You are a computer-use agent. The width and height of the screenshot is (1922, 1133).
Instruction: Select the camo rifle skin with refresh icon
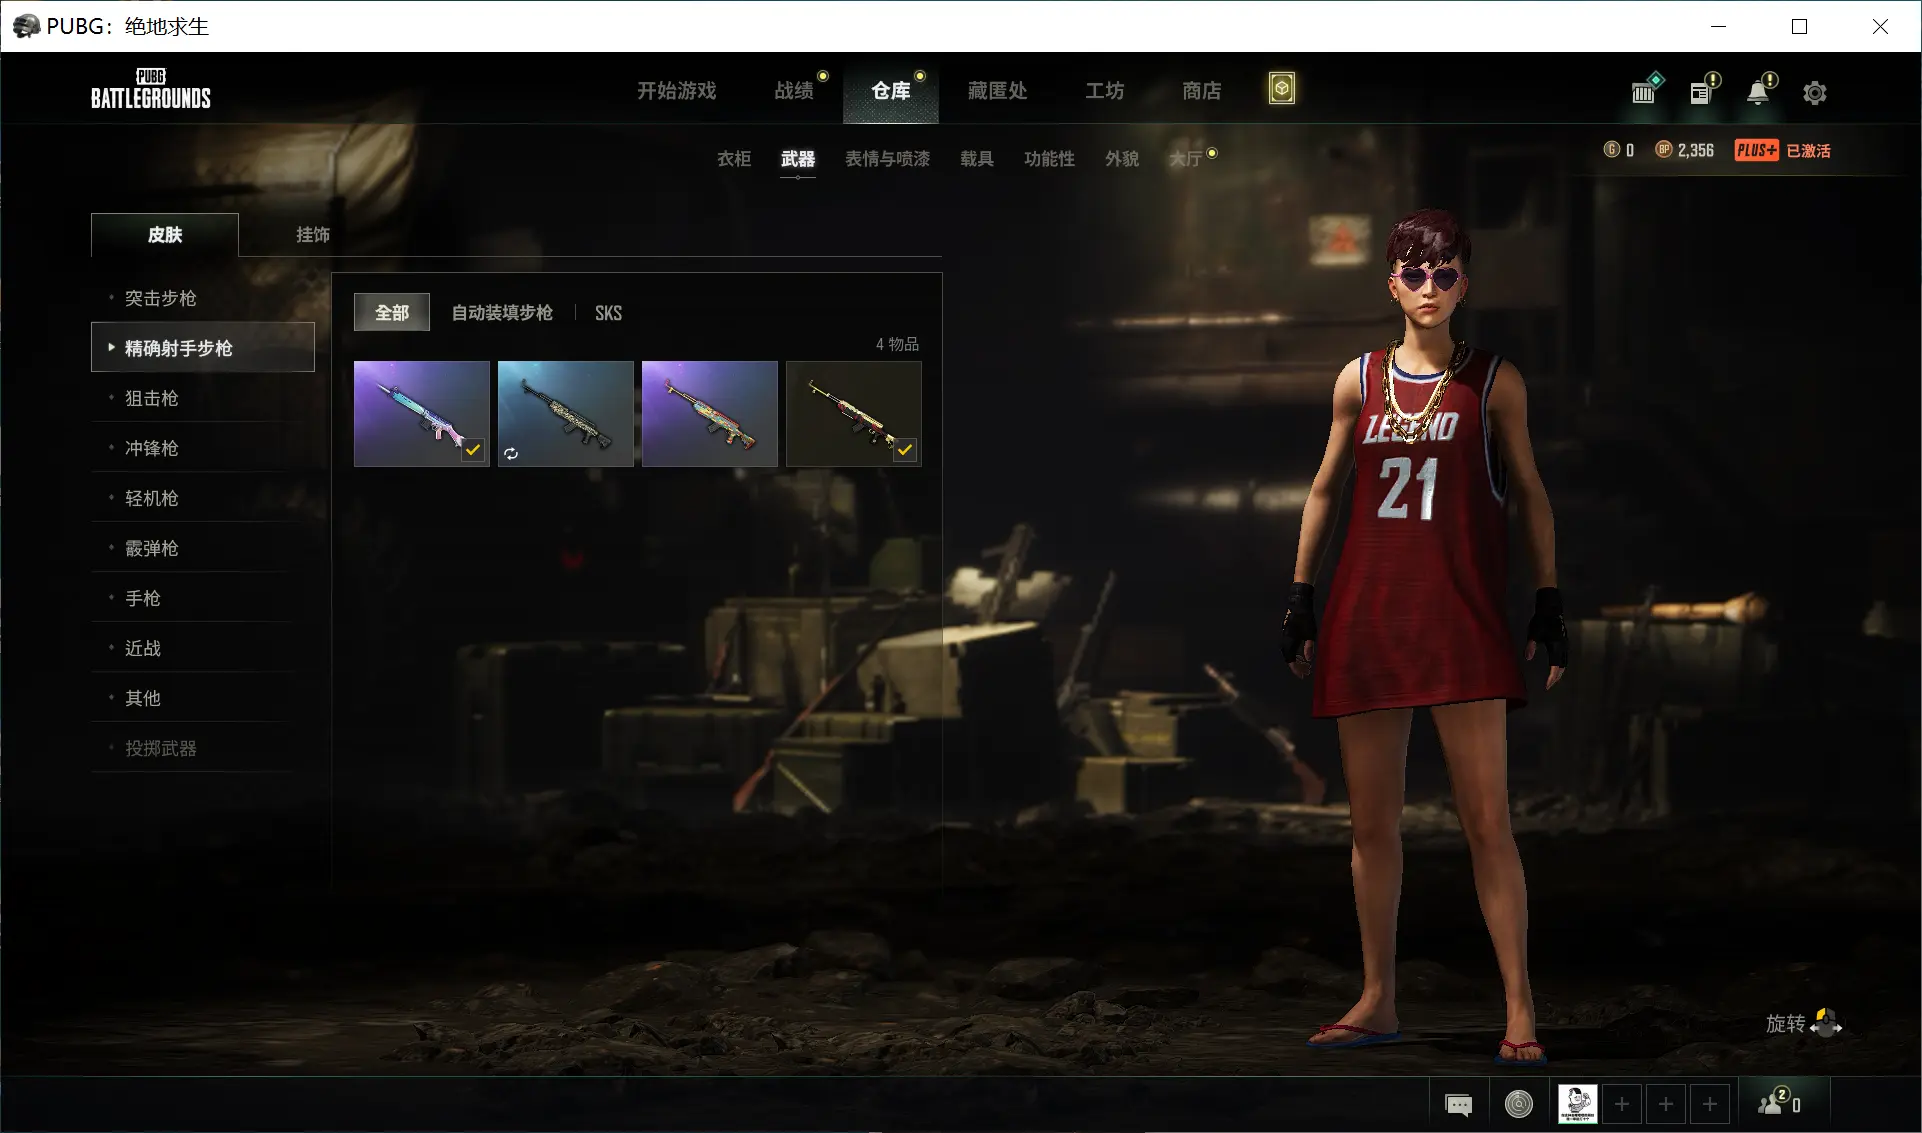point(565,414)
